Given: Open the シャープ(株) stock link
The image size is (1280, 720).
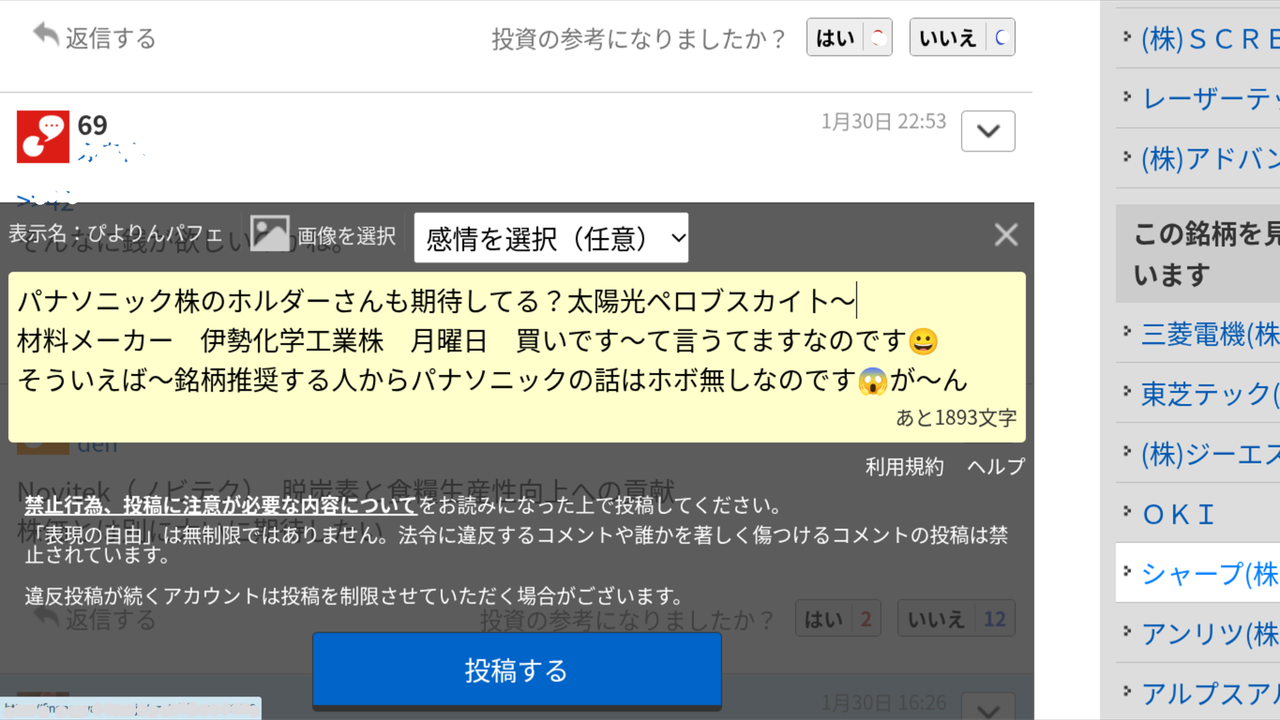Looking at the screenshot, I should click(x=1210, y=573).
